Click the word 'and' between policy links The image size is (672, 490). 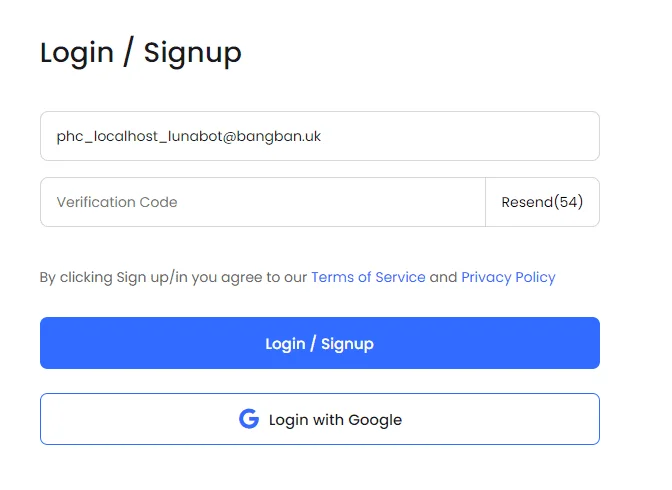point(443,277)
